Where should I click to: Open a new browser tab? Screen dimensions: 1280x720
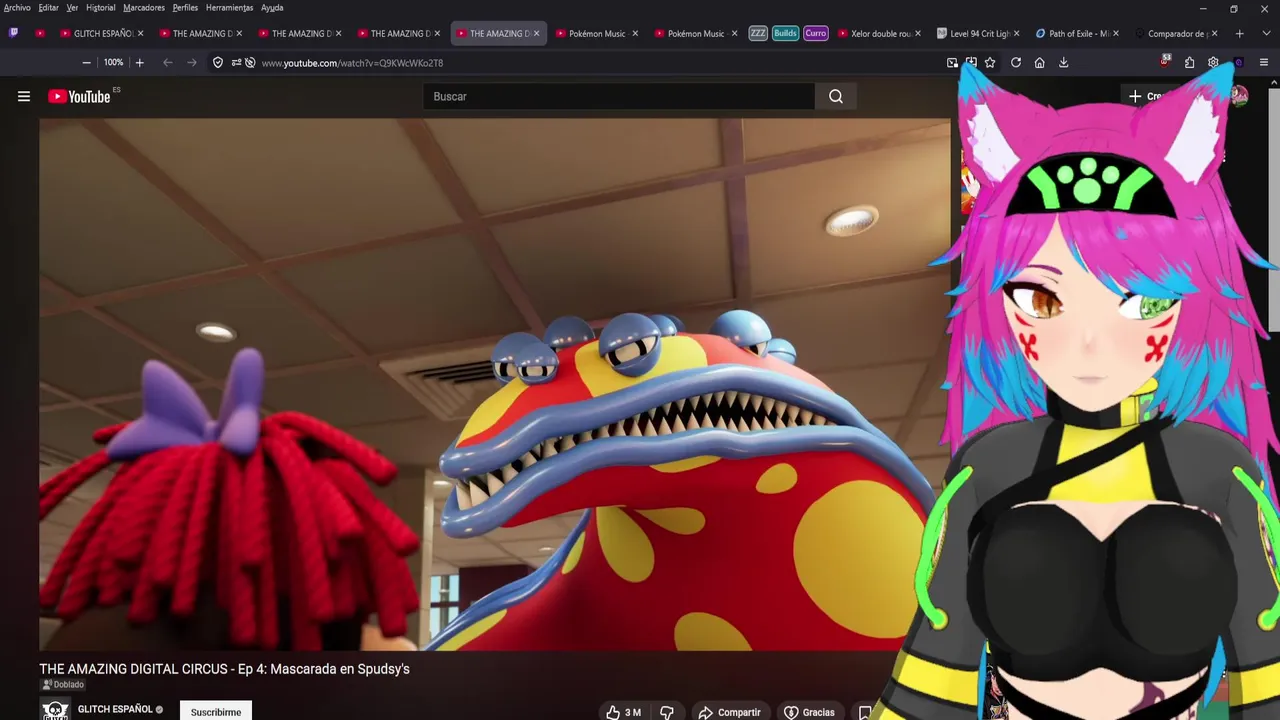[x=1239, y=33]
